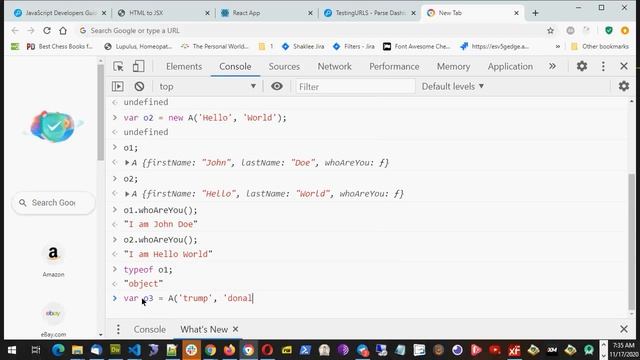The height and width of the screenshot is (360, 640).
Task: Open the orange profile avatar icon
Action: pyautogui.click(x=624, y=31)
